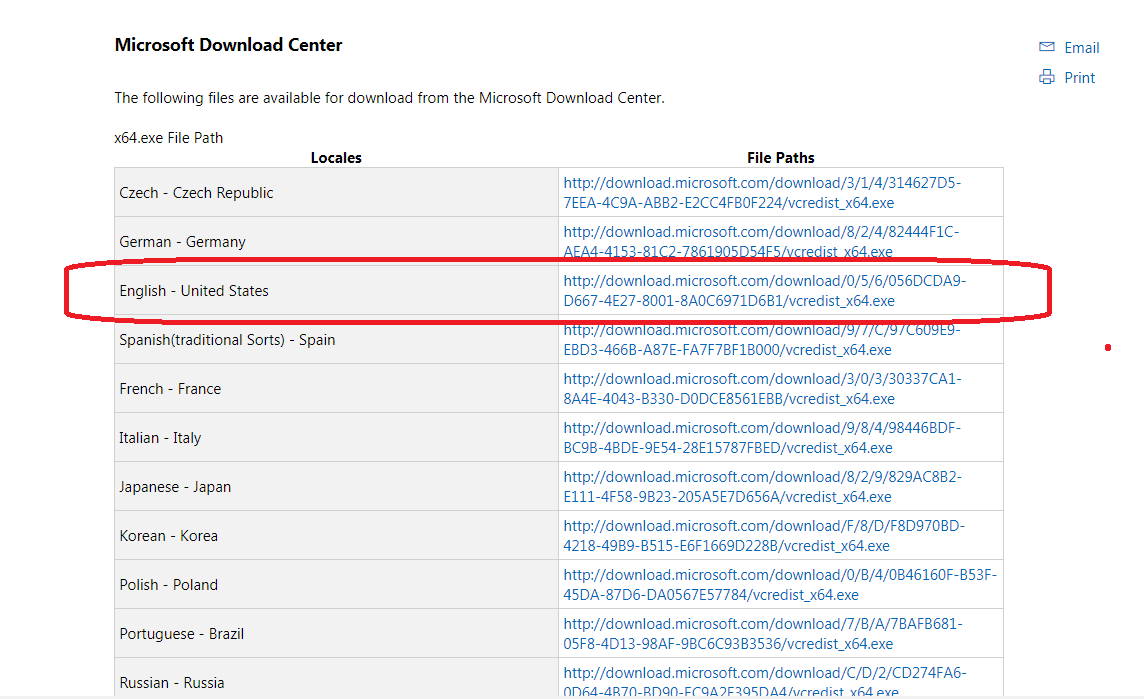Open the Czech Republic vcredist_x64.exe download link

762,193
